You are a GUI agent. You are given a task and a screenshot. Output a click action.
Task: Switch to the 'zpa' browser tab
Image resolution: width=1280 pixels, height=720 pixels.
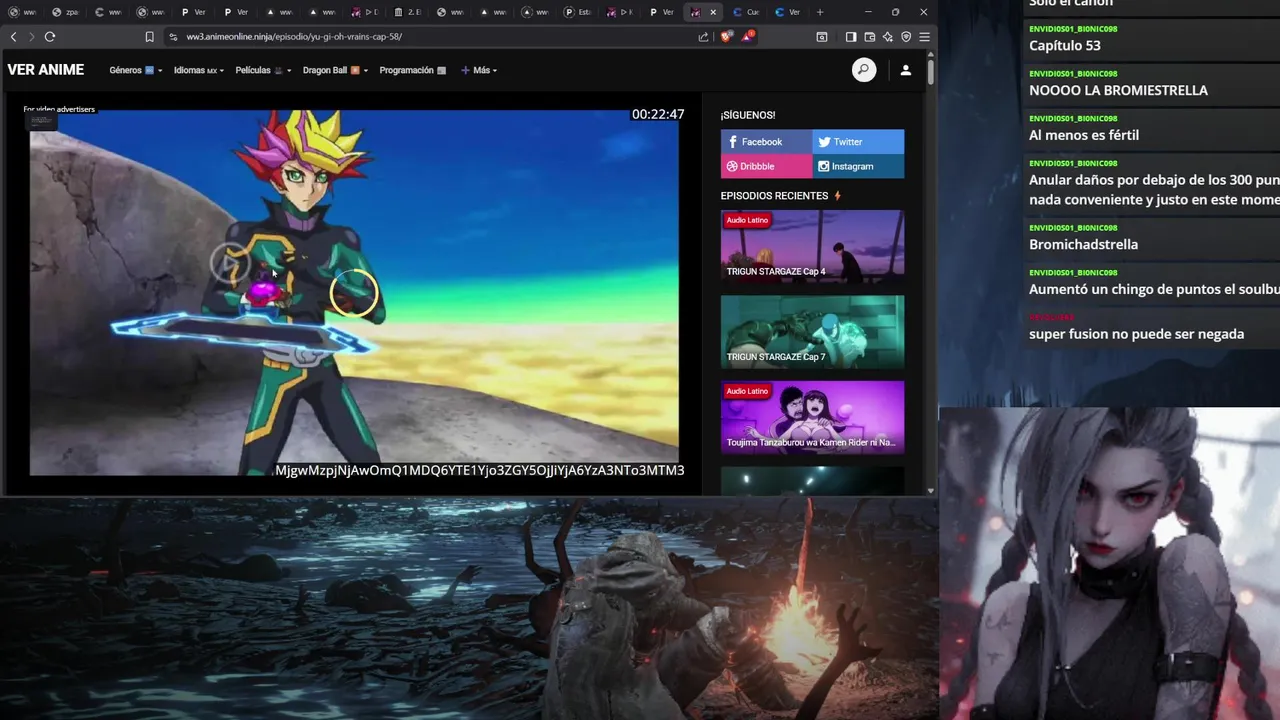pos(67,12)
